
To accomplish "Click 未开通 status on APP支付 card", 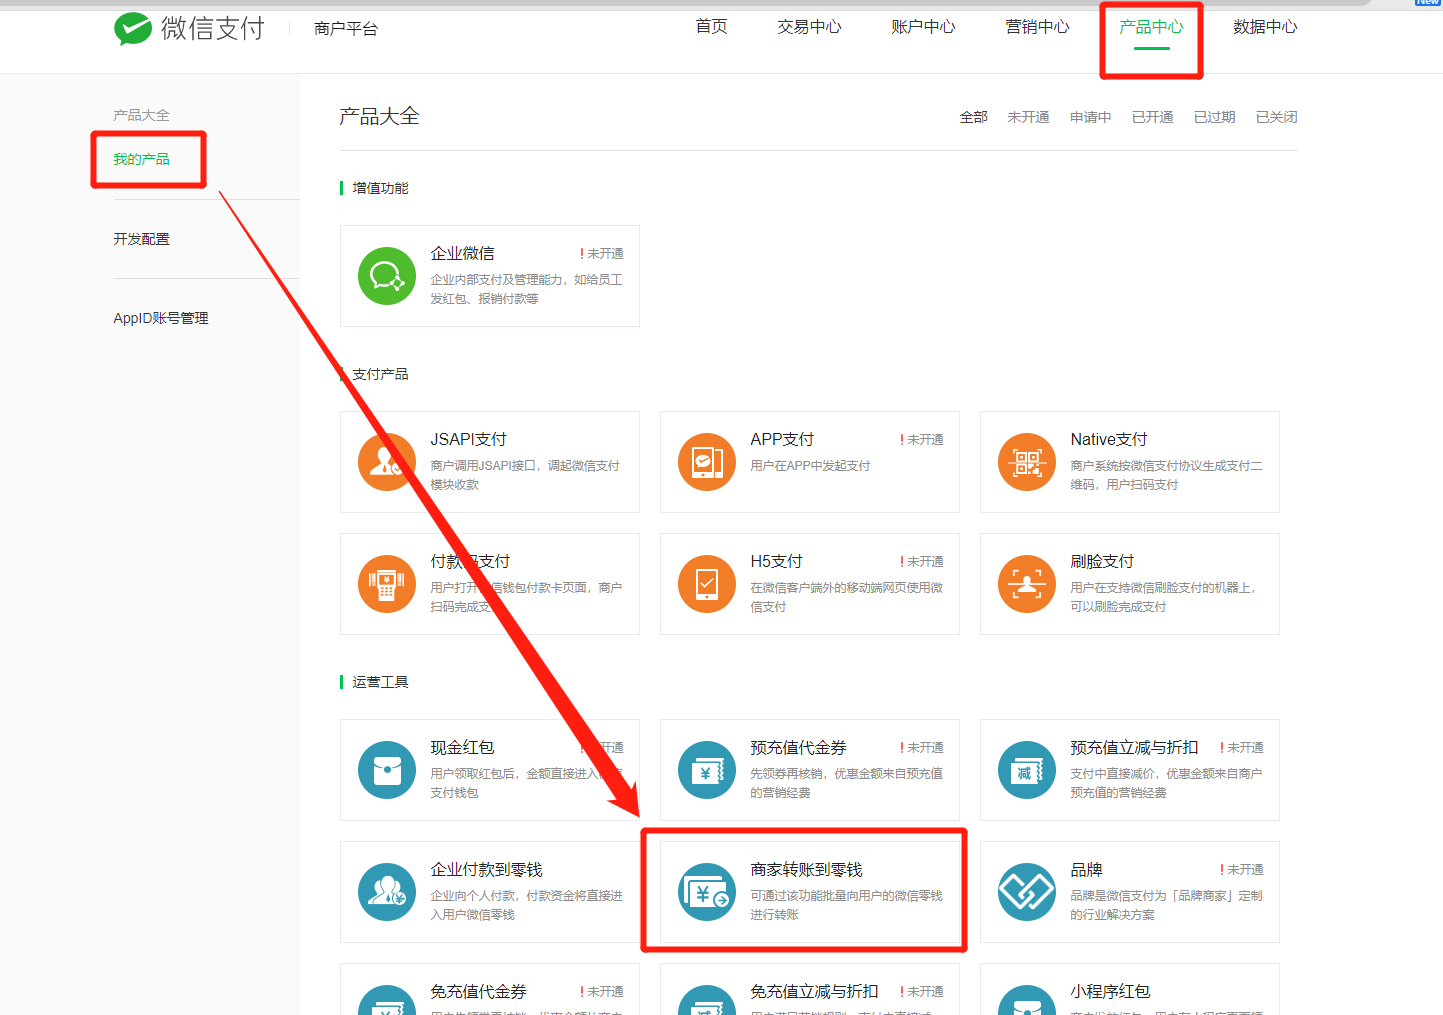I will tap(922, 440).
